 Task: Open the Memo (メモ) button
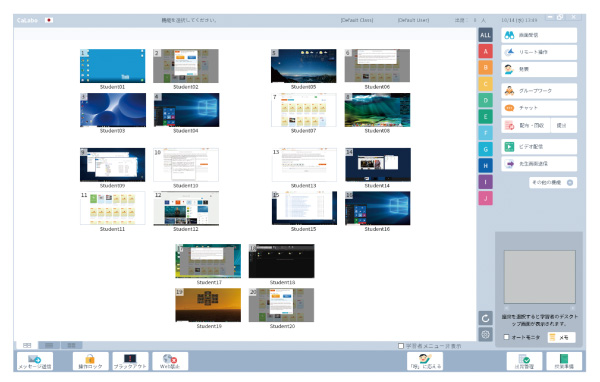coord(561,337)
